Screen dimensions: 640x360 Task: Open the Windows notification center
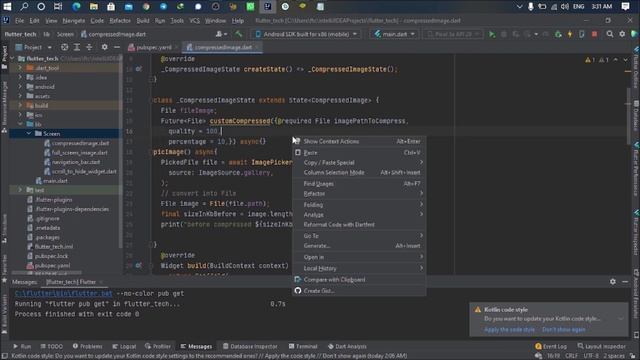[625, 7]
